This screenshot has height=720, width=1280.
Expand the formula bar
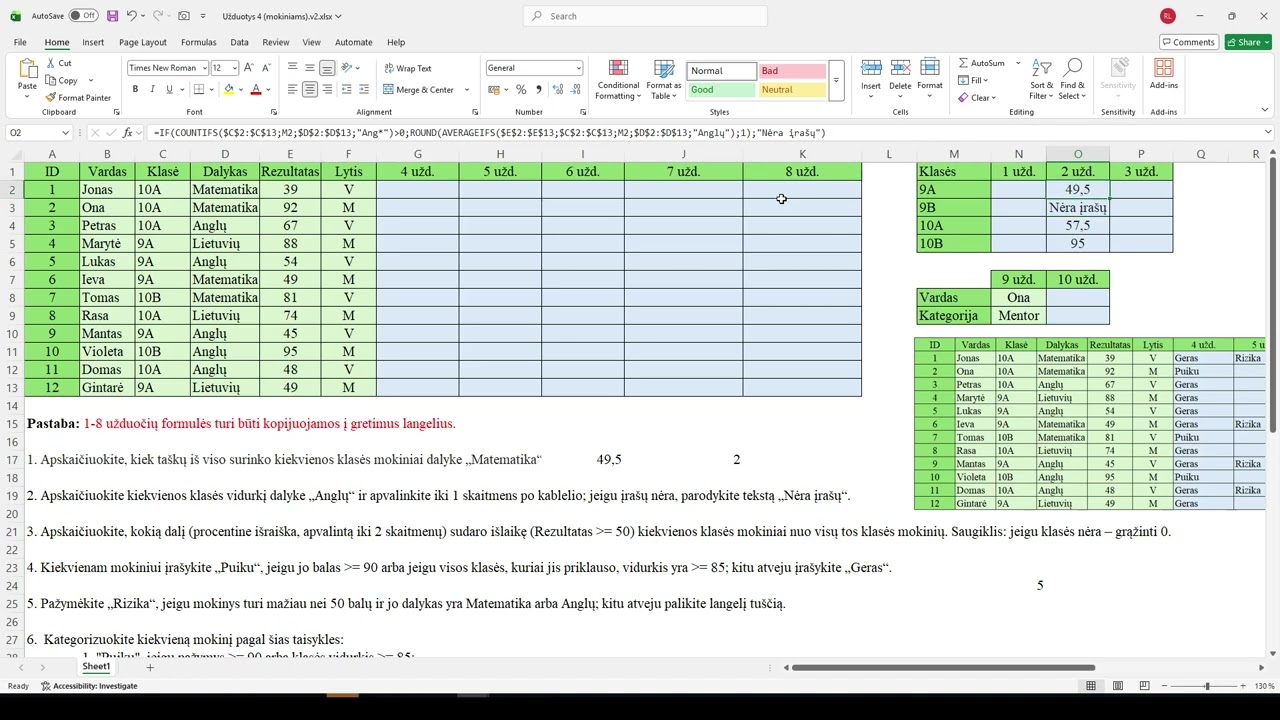(x=1268, y=132)
